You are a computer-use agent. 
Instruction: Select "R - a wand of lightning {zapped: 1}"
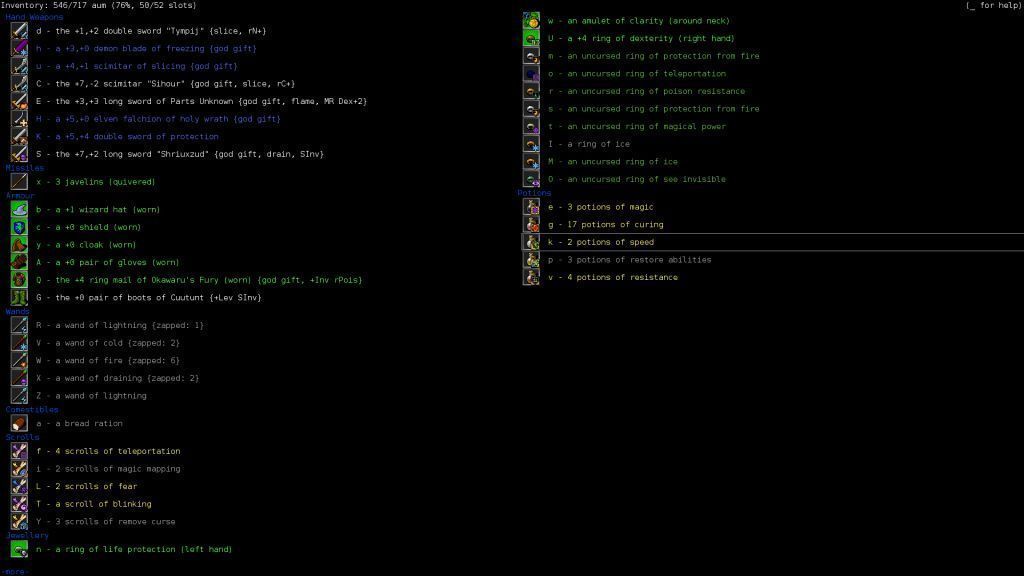[x=120, y=325]
